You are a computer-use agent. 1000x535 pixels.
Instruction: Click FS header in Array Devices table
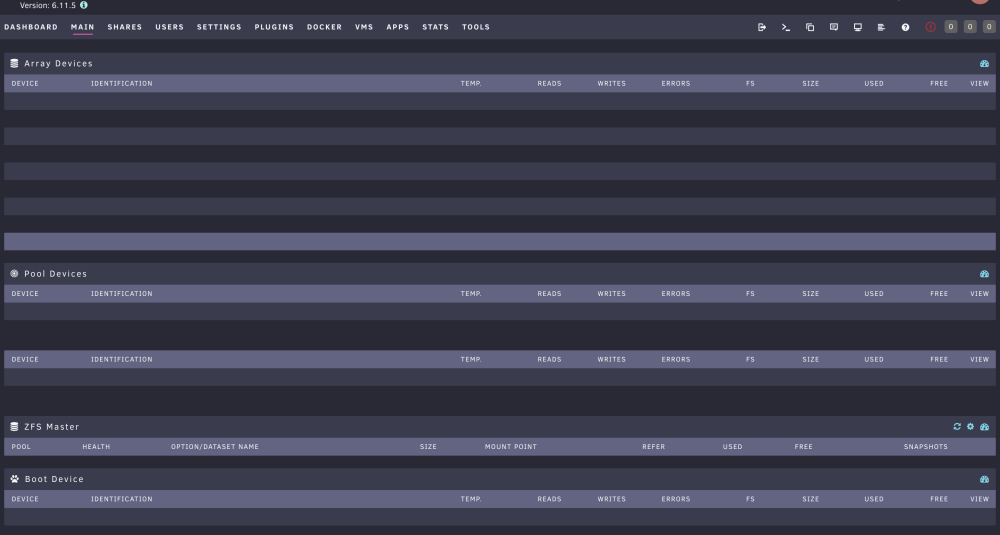(x=750, y=84)
